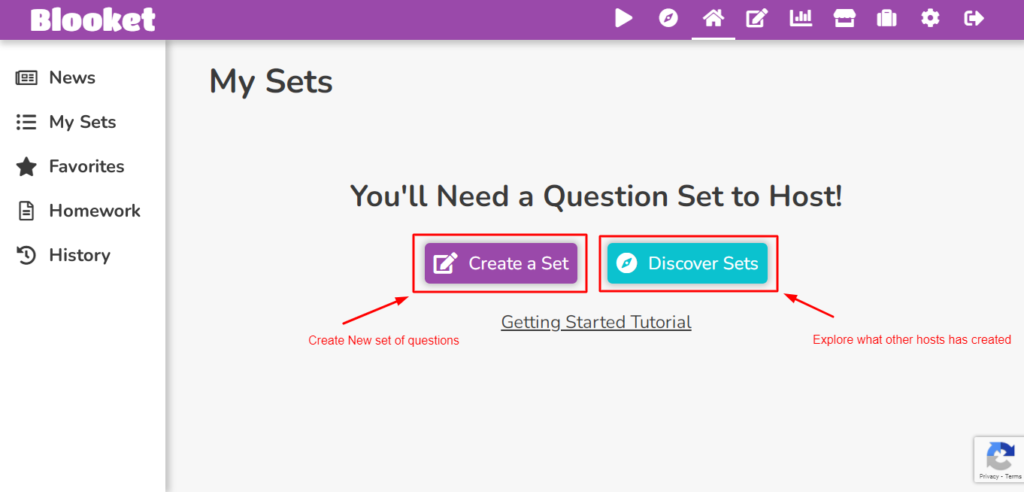Viewport: 1024px width, 492px height.
Task: Select the Home house icon in header
Action: point(713,18)
